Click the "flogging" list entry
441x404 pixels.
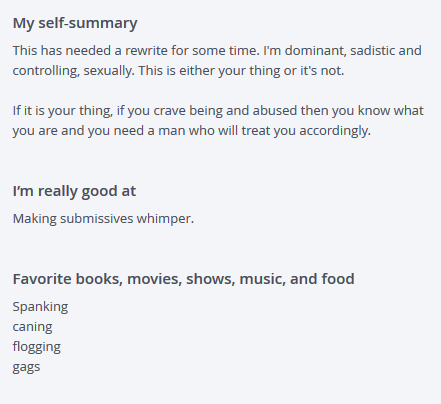coord(37,347)
